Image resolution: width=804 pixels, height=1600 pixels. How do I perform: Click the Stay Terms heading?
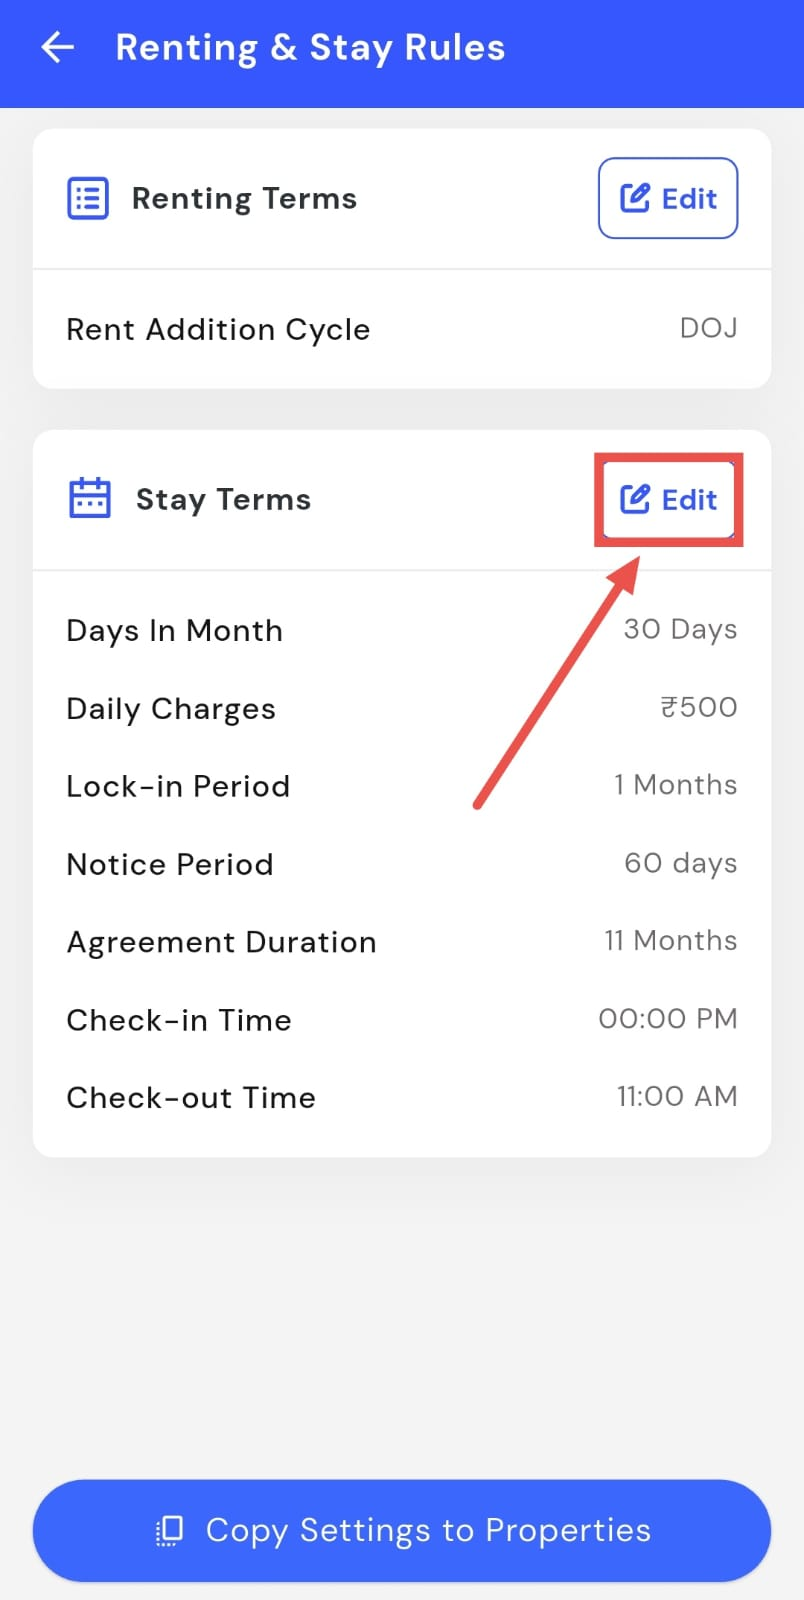tap(223, 499)
